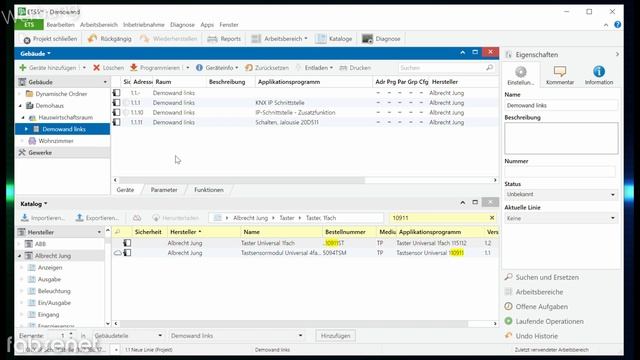The image size is (640, 360).
Task: Click Taster in the catalog breadcrumb
Action: 287,218
